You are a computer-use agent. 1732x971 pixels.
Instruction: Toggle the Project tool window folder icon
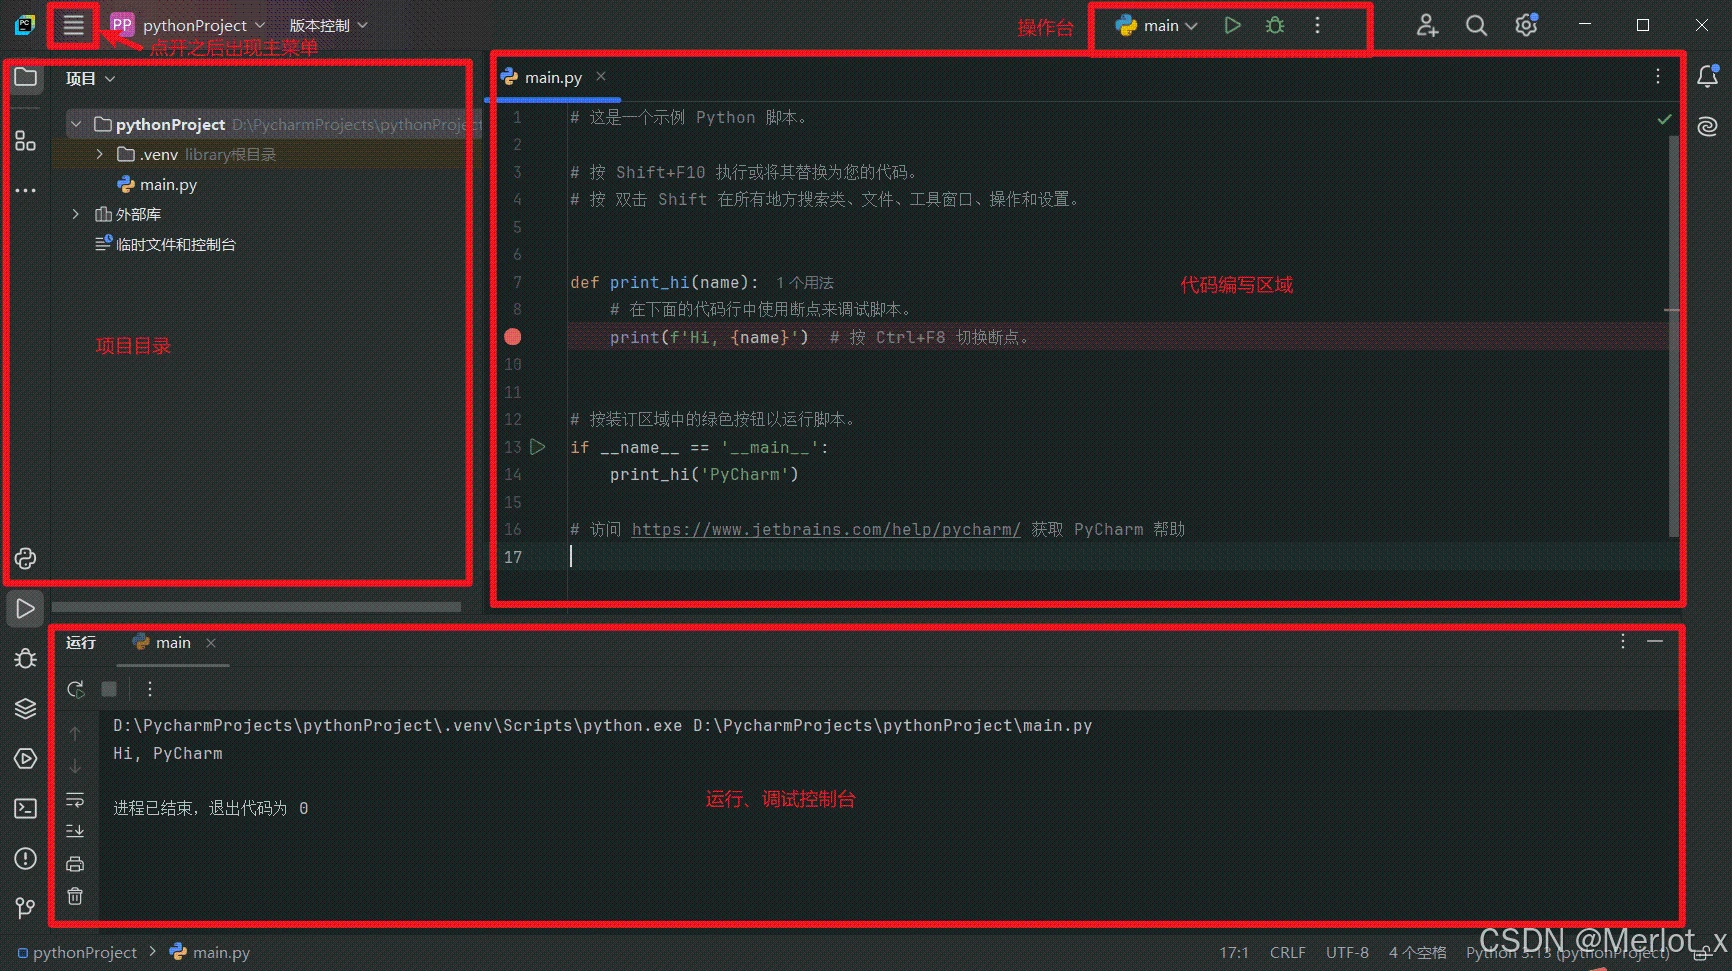tap(25, 78)
